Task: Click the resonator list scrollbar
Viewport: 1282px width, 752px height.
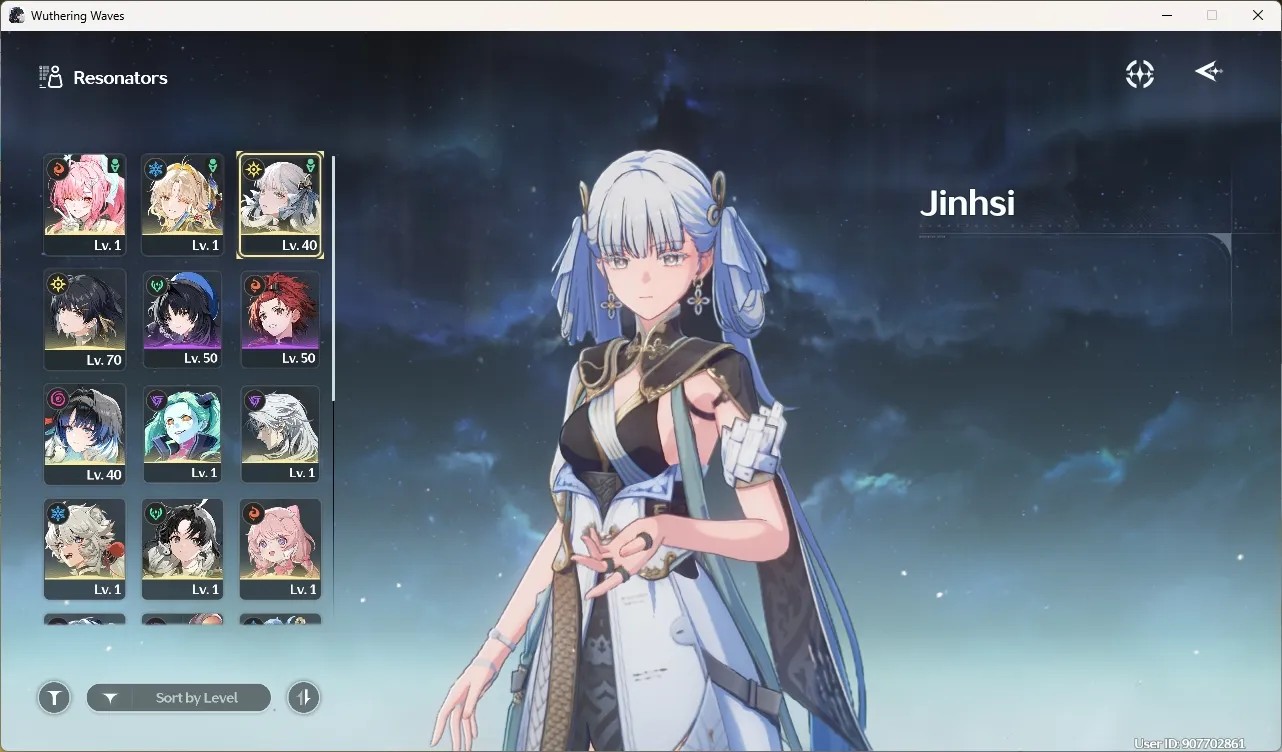Action: [333, 278]
